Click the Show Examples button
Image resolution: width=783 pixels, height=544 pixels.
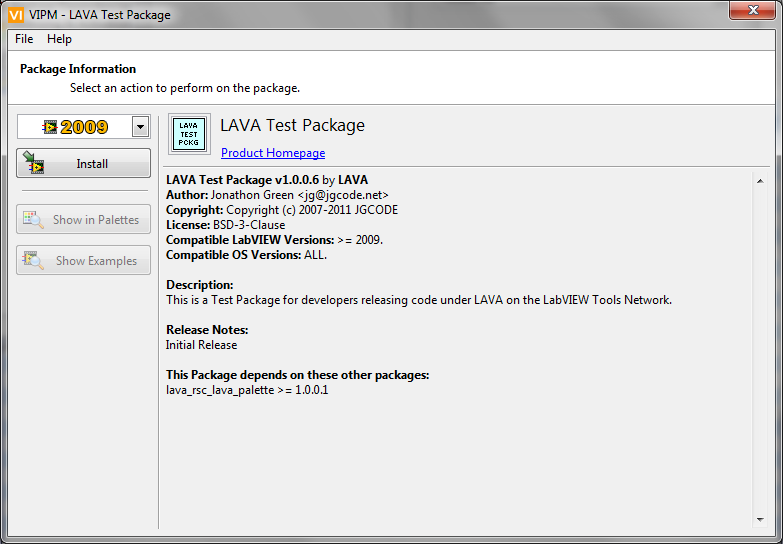(83, 260)
